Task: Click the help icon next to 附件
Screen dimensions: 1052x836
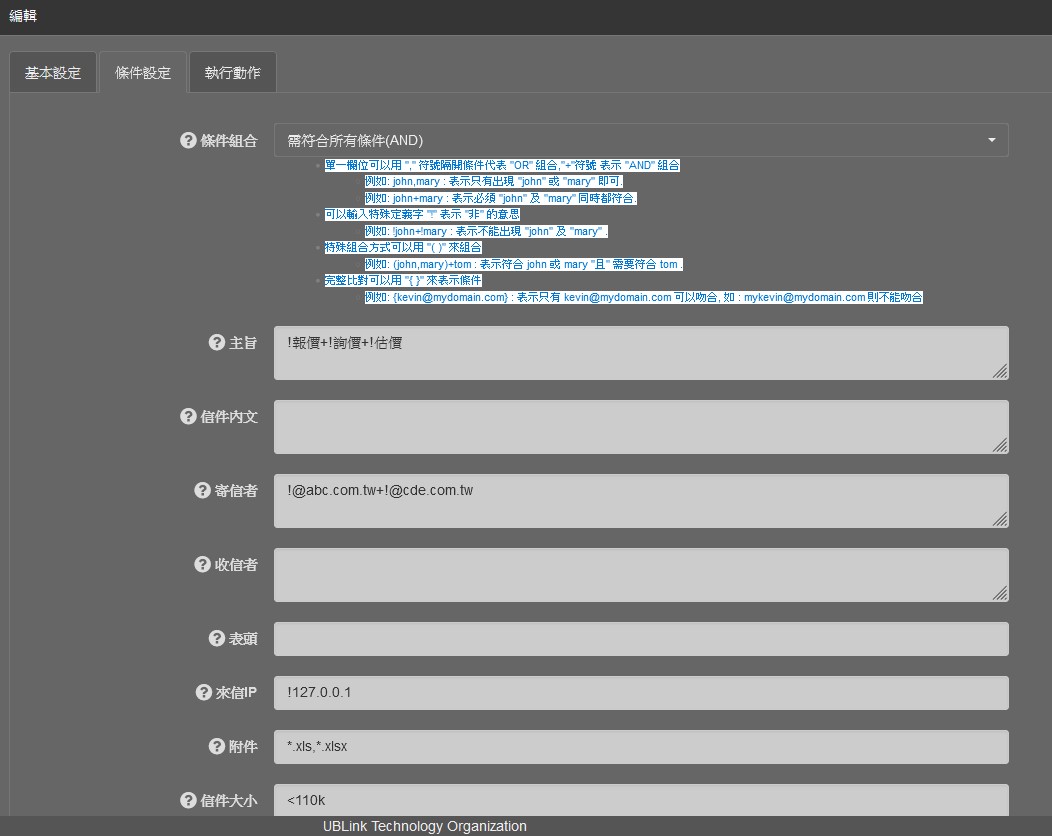Action: pos(216,746)
